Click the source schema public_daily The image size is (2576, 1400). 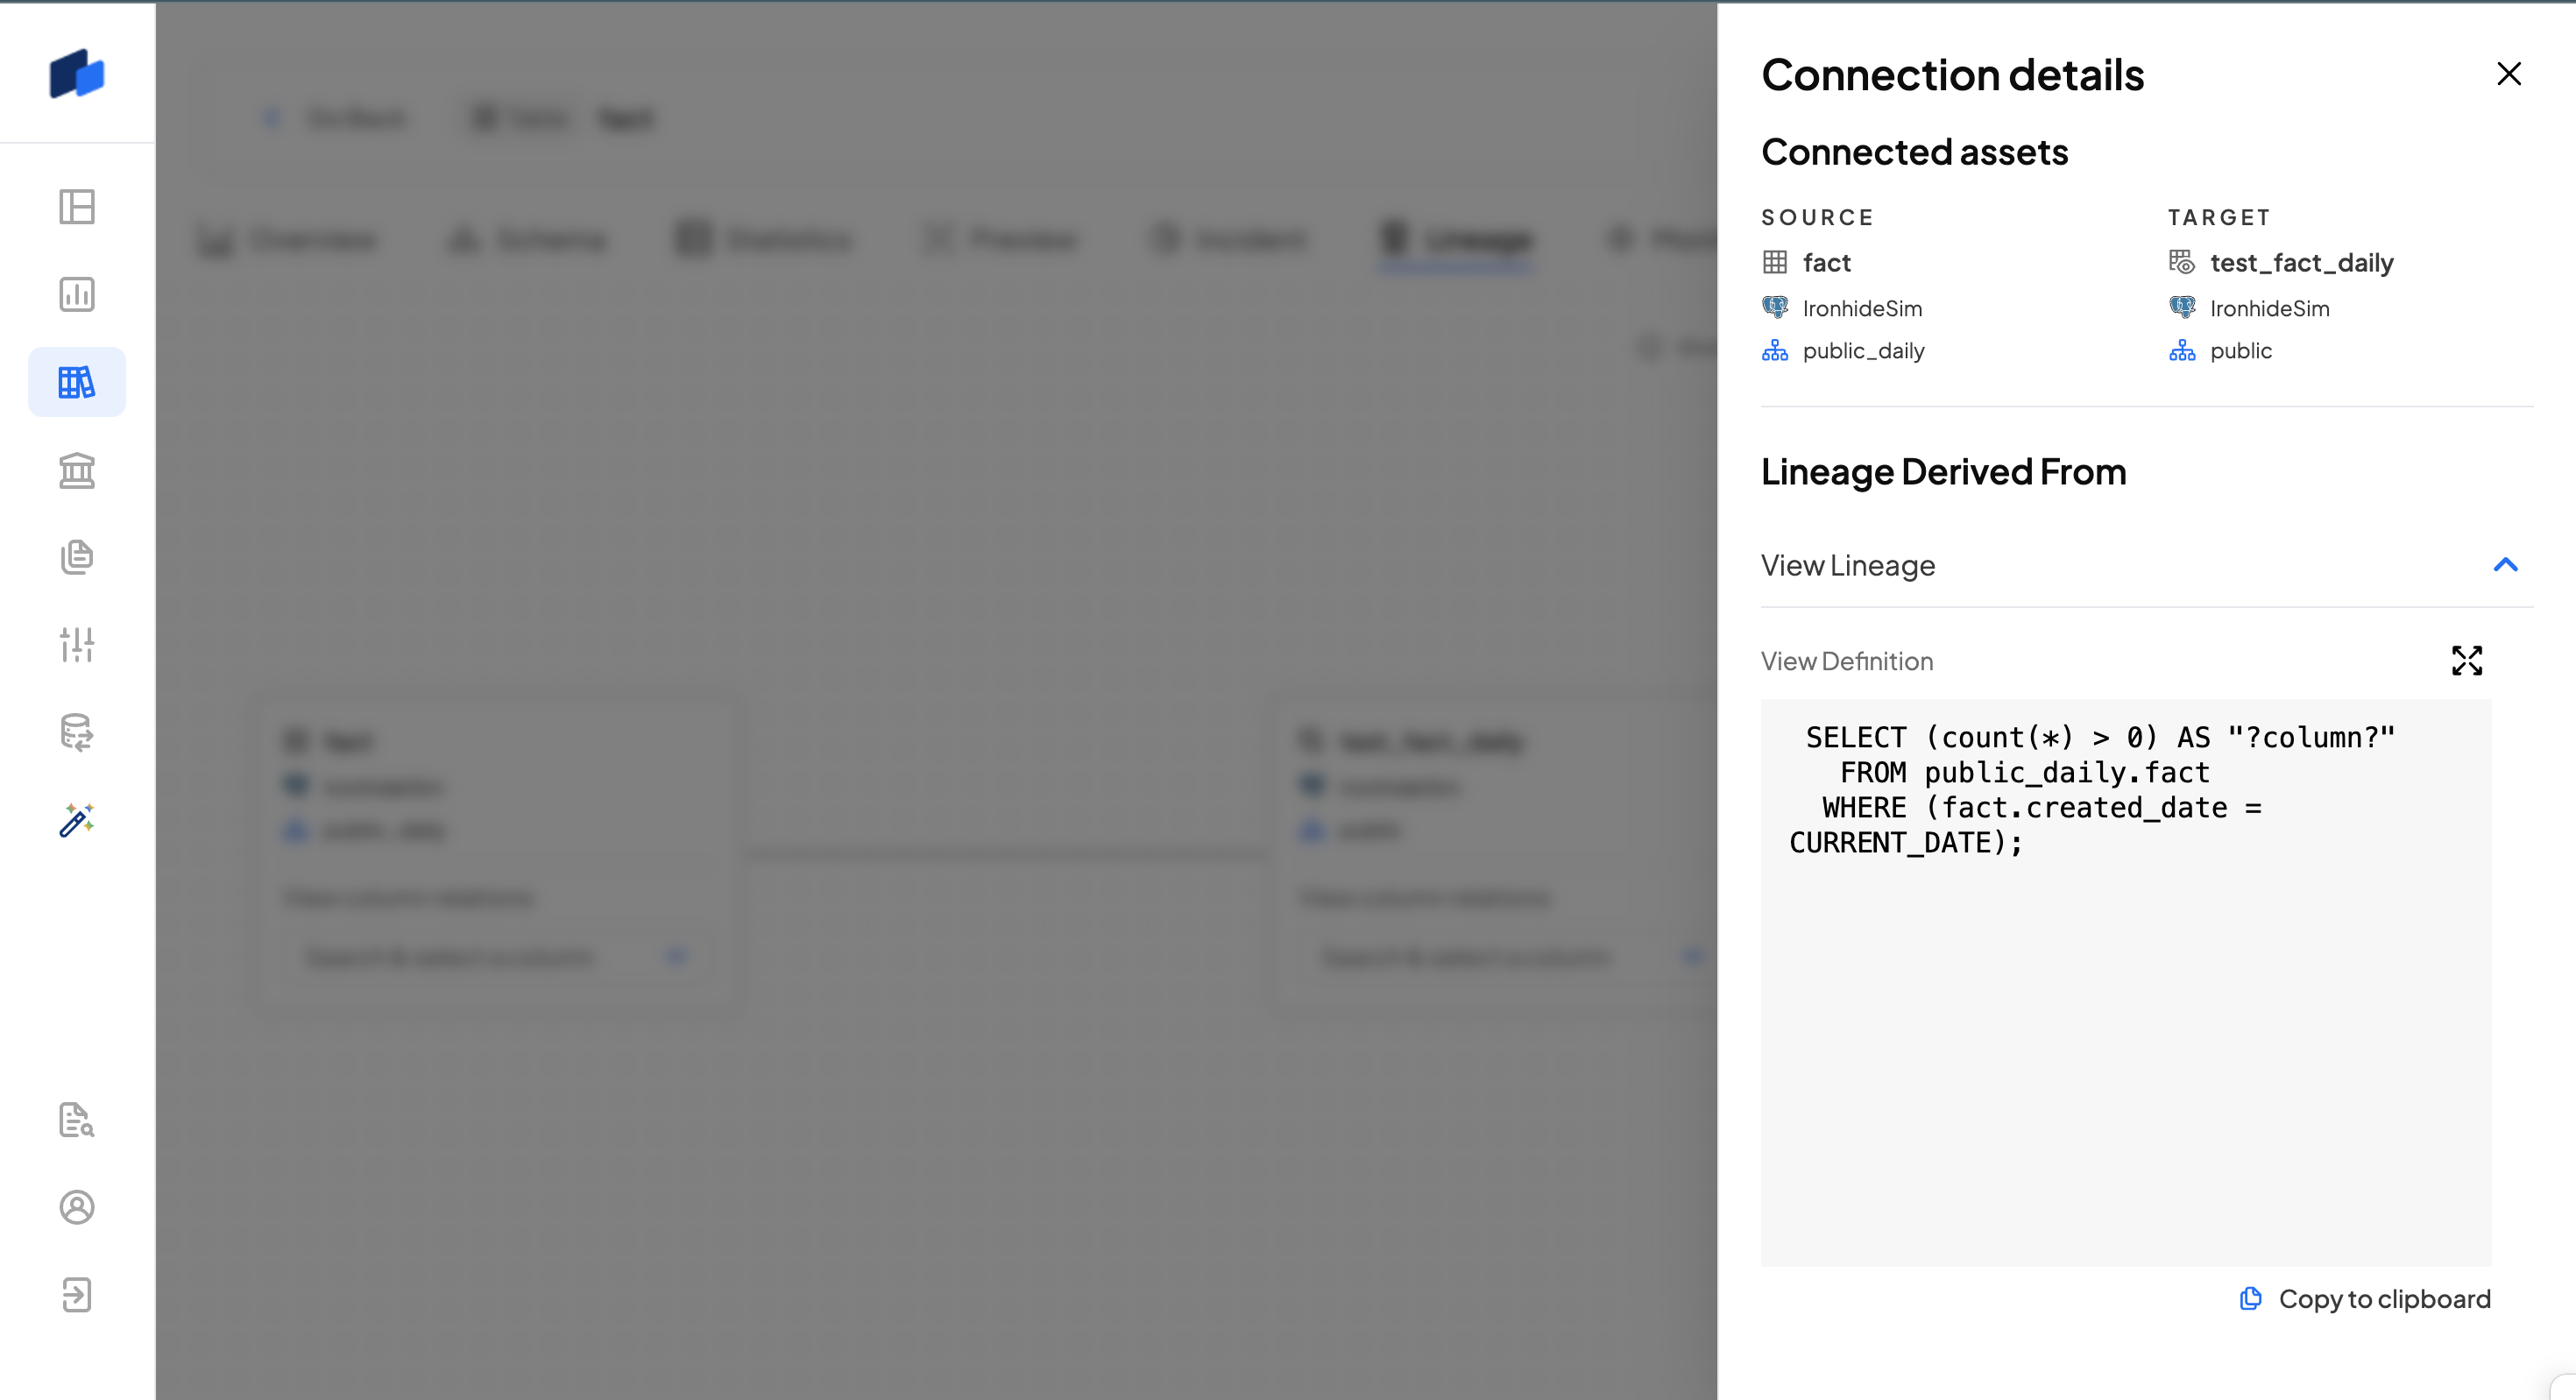click(1863, 351)
